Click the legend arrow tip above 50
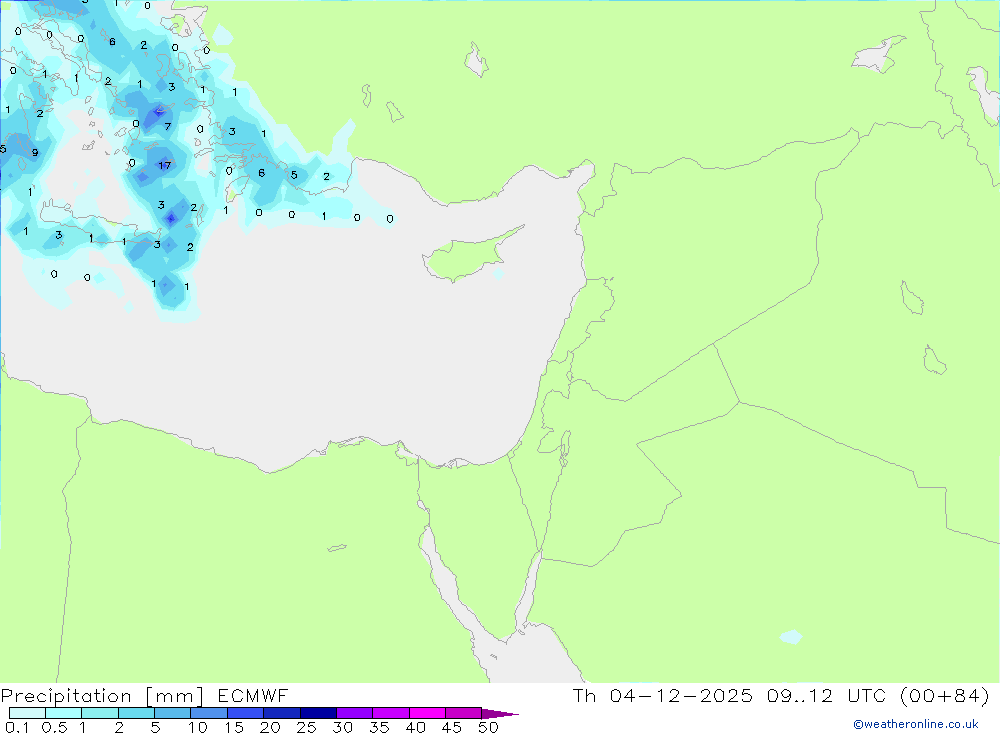The image size is (1000, 733). point(500,713)
